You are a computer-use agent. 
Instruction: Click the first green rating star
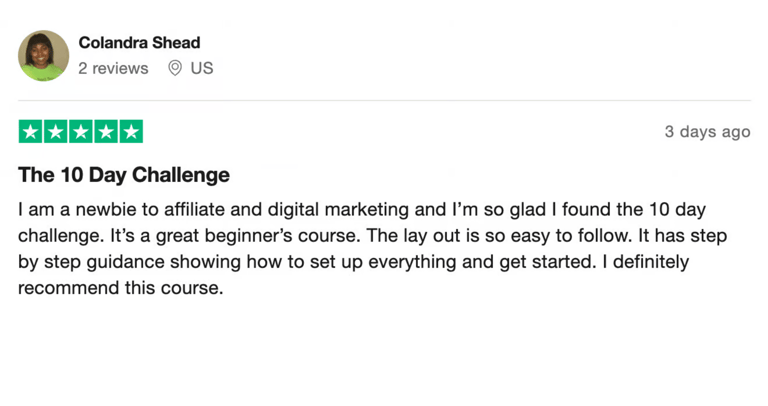point(31,131)
